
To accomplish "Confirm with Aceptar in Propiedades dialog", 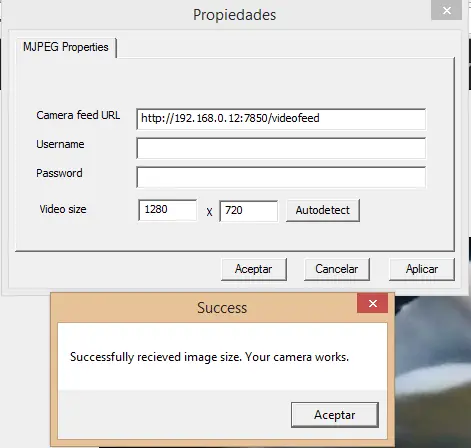I will pyautogui.click(x=254, y=269).
